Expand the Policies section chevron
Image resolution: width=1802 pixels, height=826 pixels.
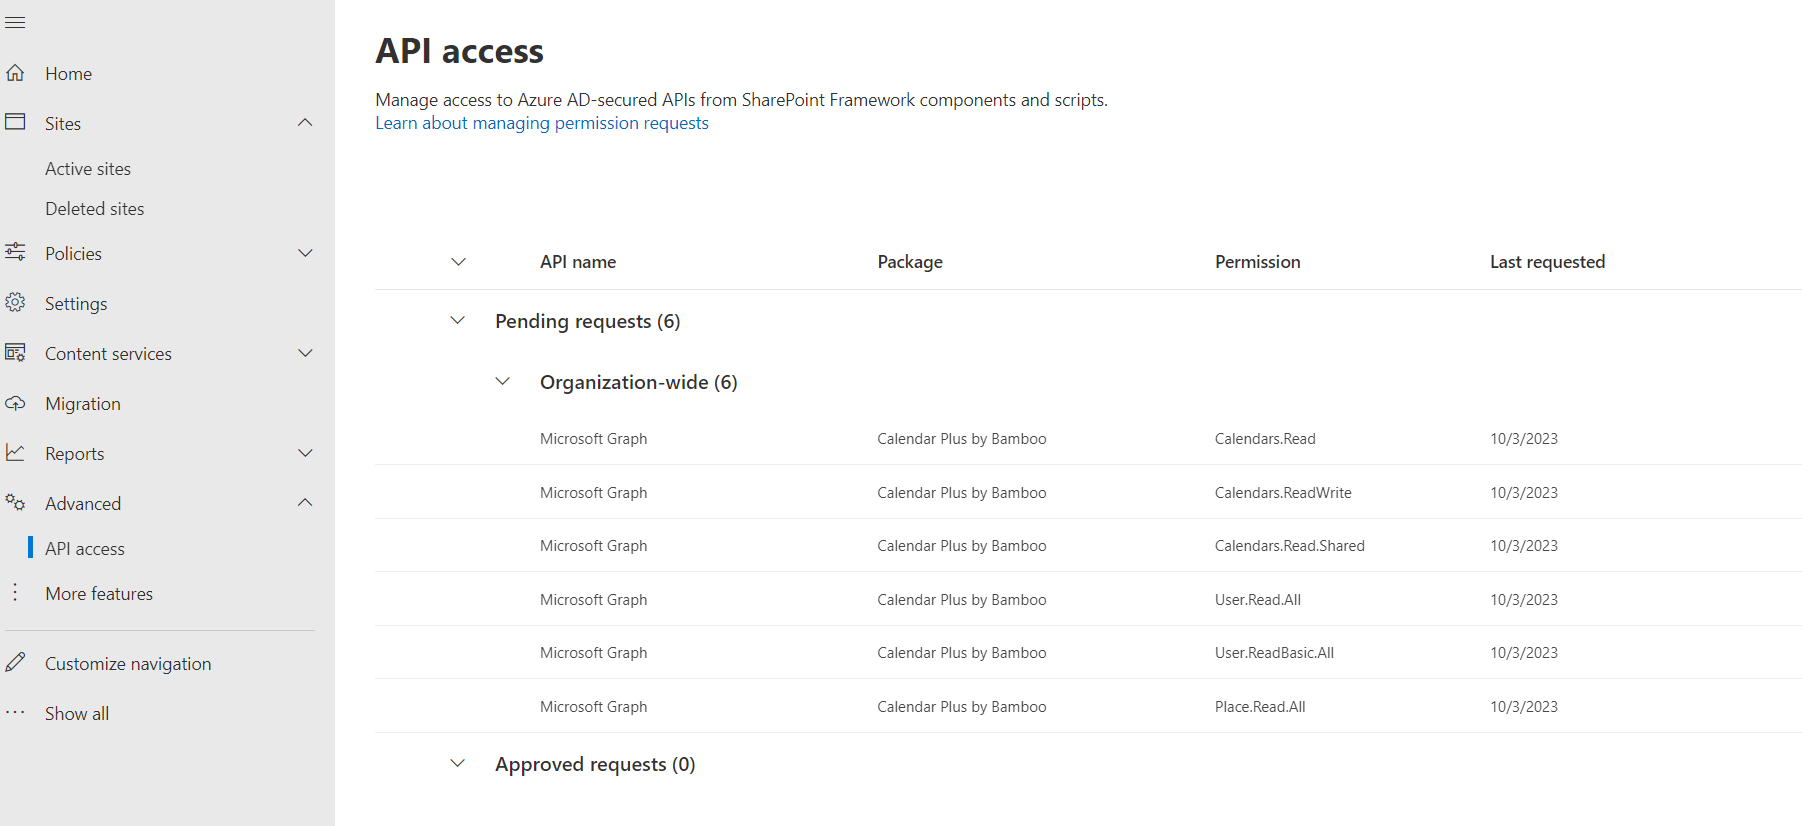click(305, 253)
